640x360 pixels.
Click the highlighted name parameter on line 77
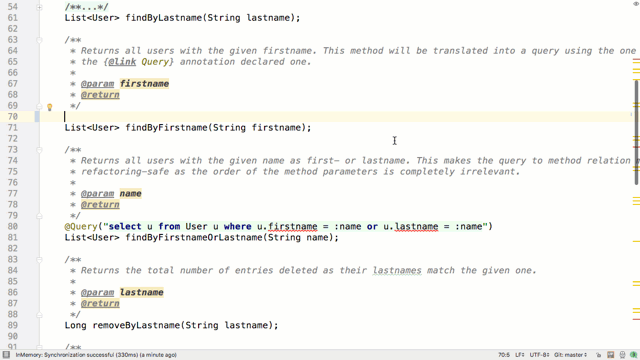pos(130,193)
